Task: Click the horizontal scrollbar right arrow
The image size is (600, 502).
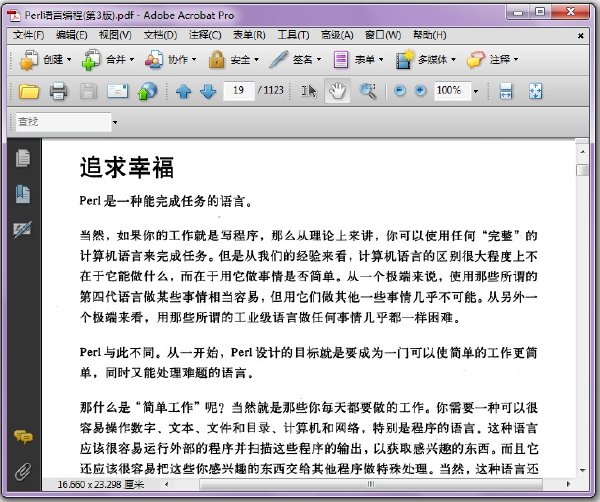Action: (568, 484)
